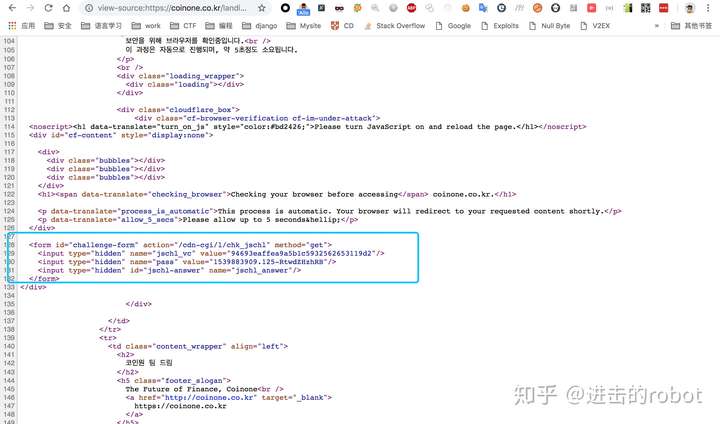Viewport: 720px width, 424px height.
Task: Click the footer_slogan h5 line
Action: pyautogui.click(x=174, y=380)
